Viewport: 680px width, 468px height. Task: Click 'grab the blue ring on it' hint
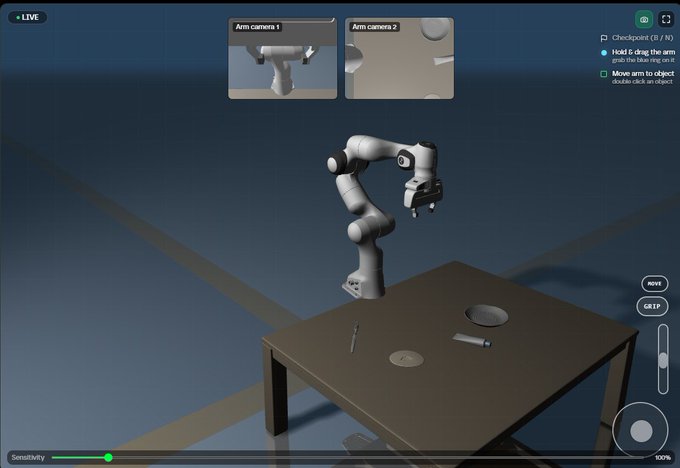point(643,60)
